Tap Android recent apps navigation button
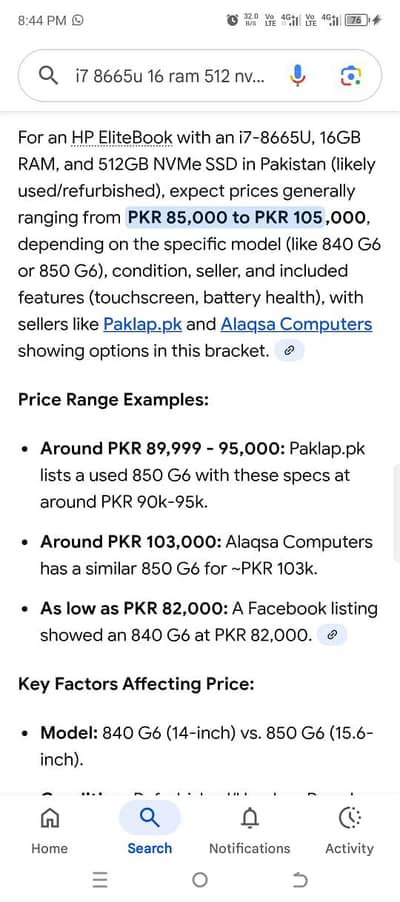 click(100, 880)
